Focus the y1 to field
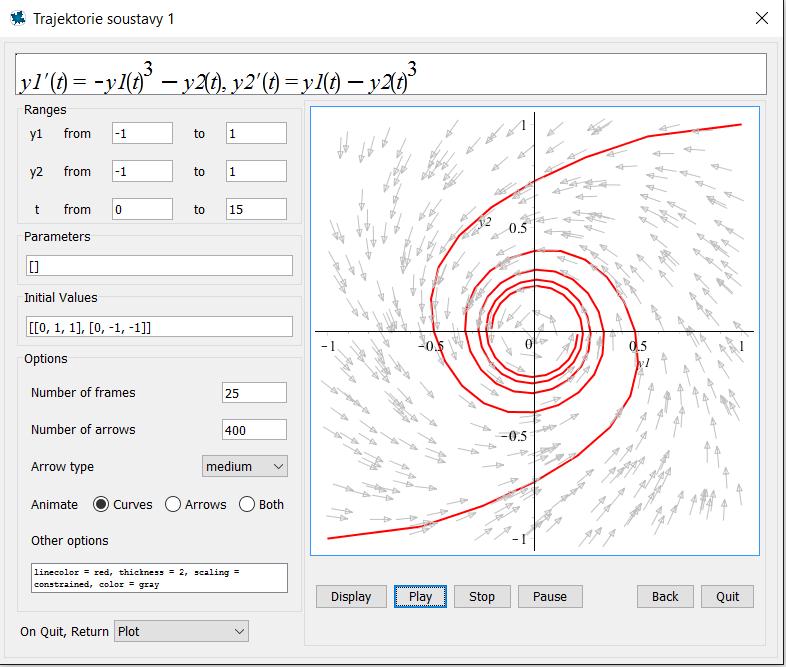The width and height of the screenshot is (786, 667). 256,133
